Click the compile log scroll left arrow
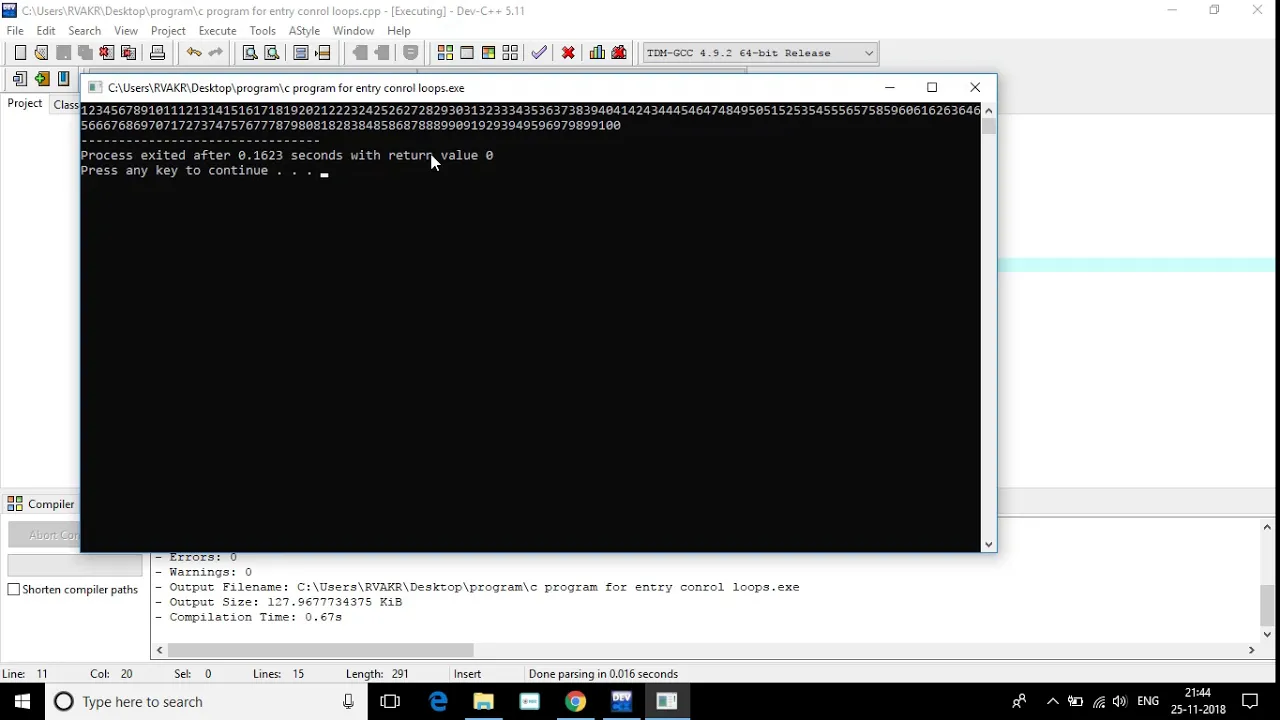1280x720 pixels. pyautogui.click(x=160, y=650)
